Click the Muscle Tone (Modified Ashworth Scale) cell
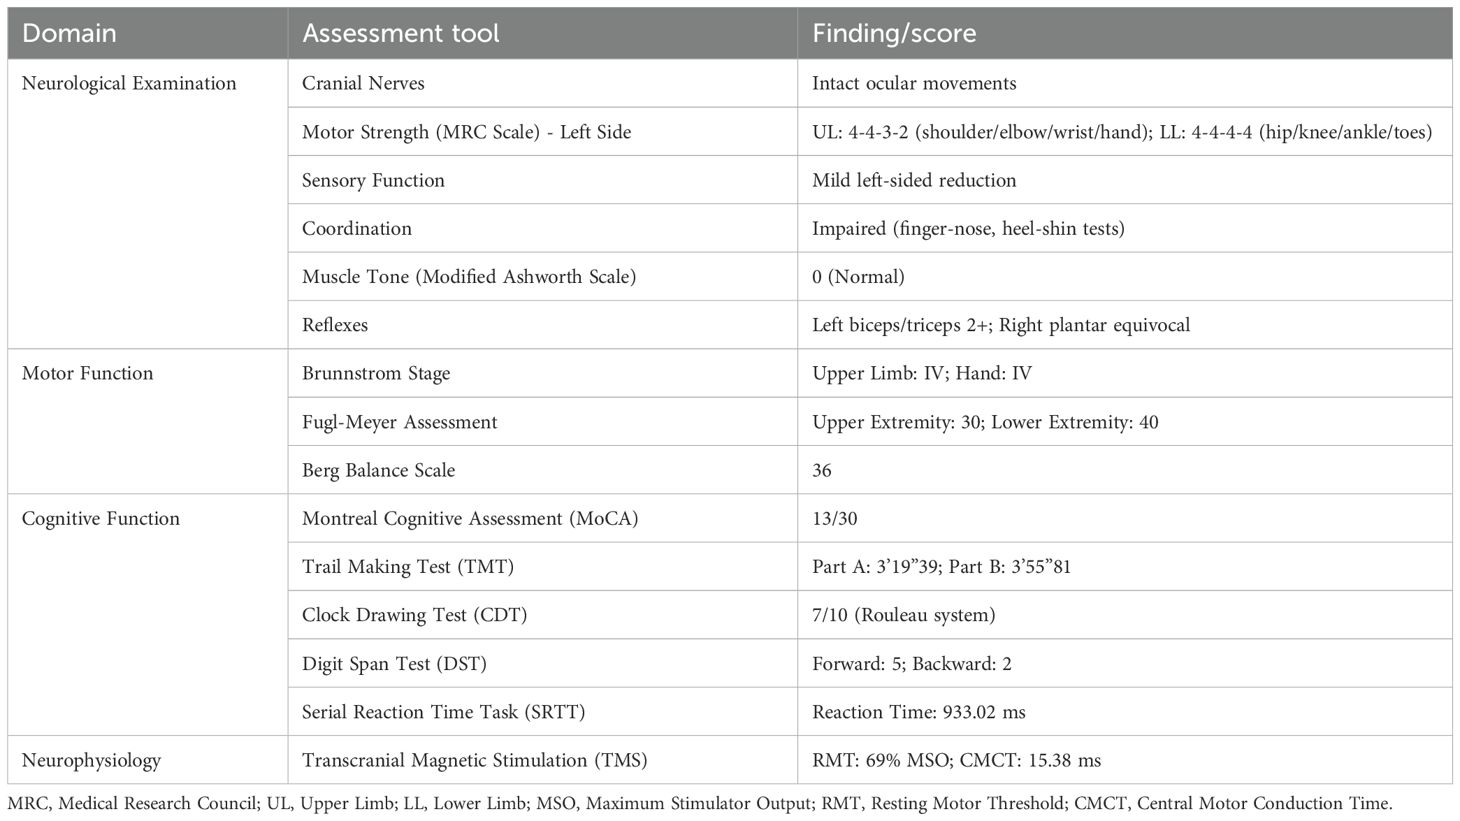1460x821 pixels. tap(469, 277)
